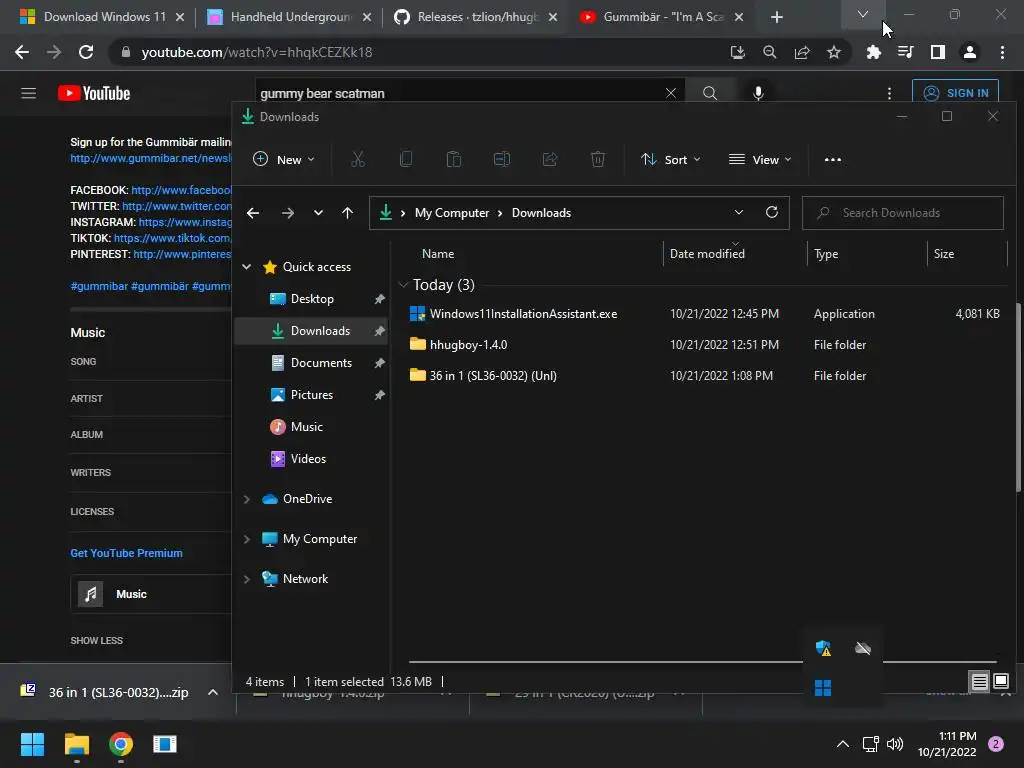This screenshot has height=768, width=1024.
Task: Toggle Chrome side panel icon
Action: [x=938, y=52]
